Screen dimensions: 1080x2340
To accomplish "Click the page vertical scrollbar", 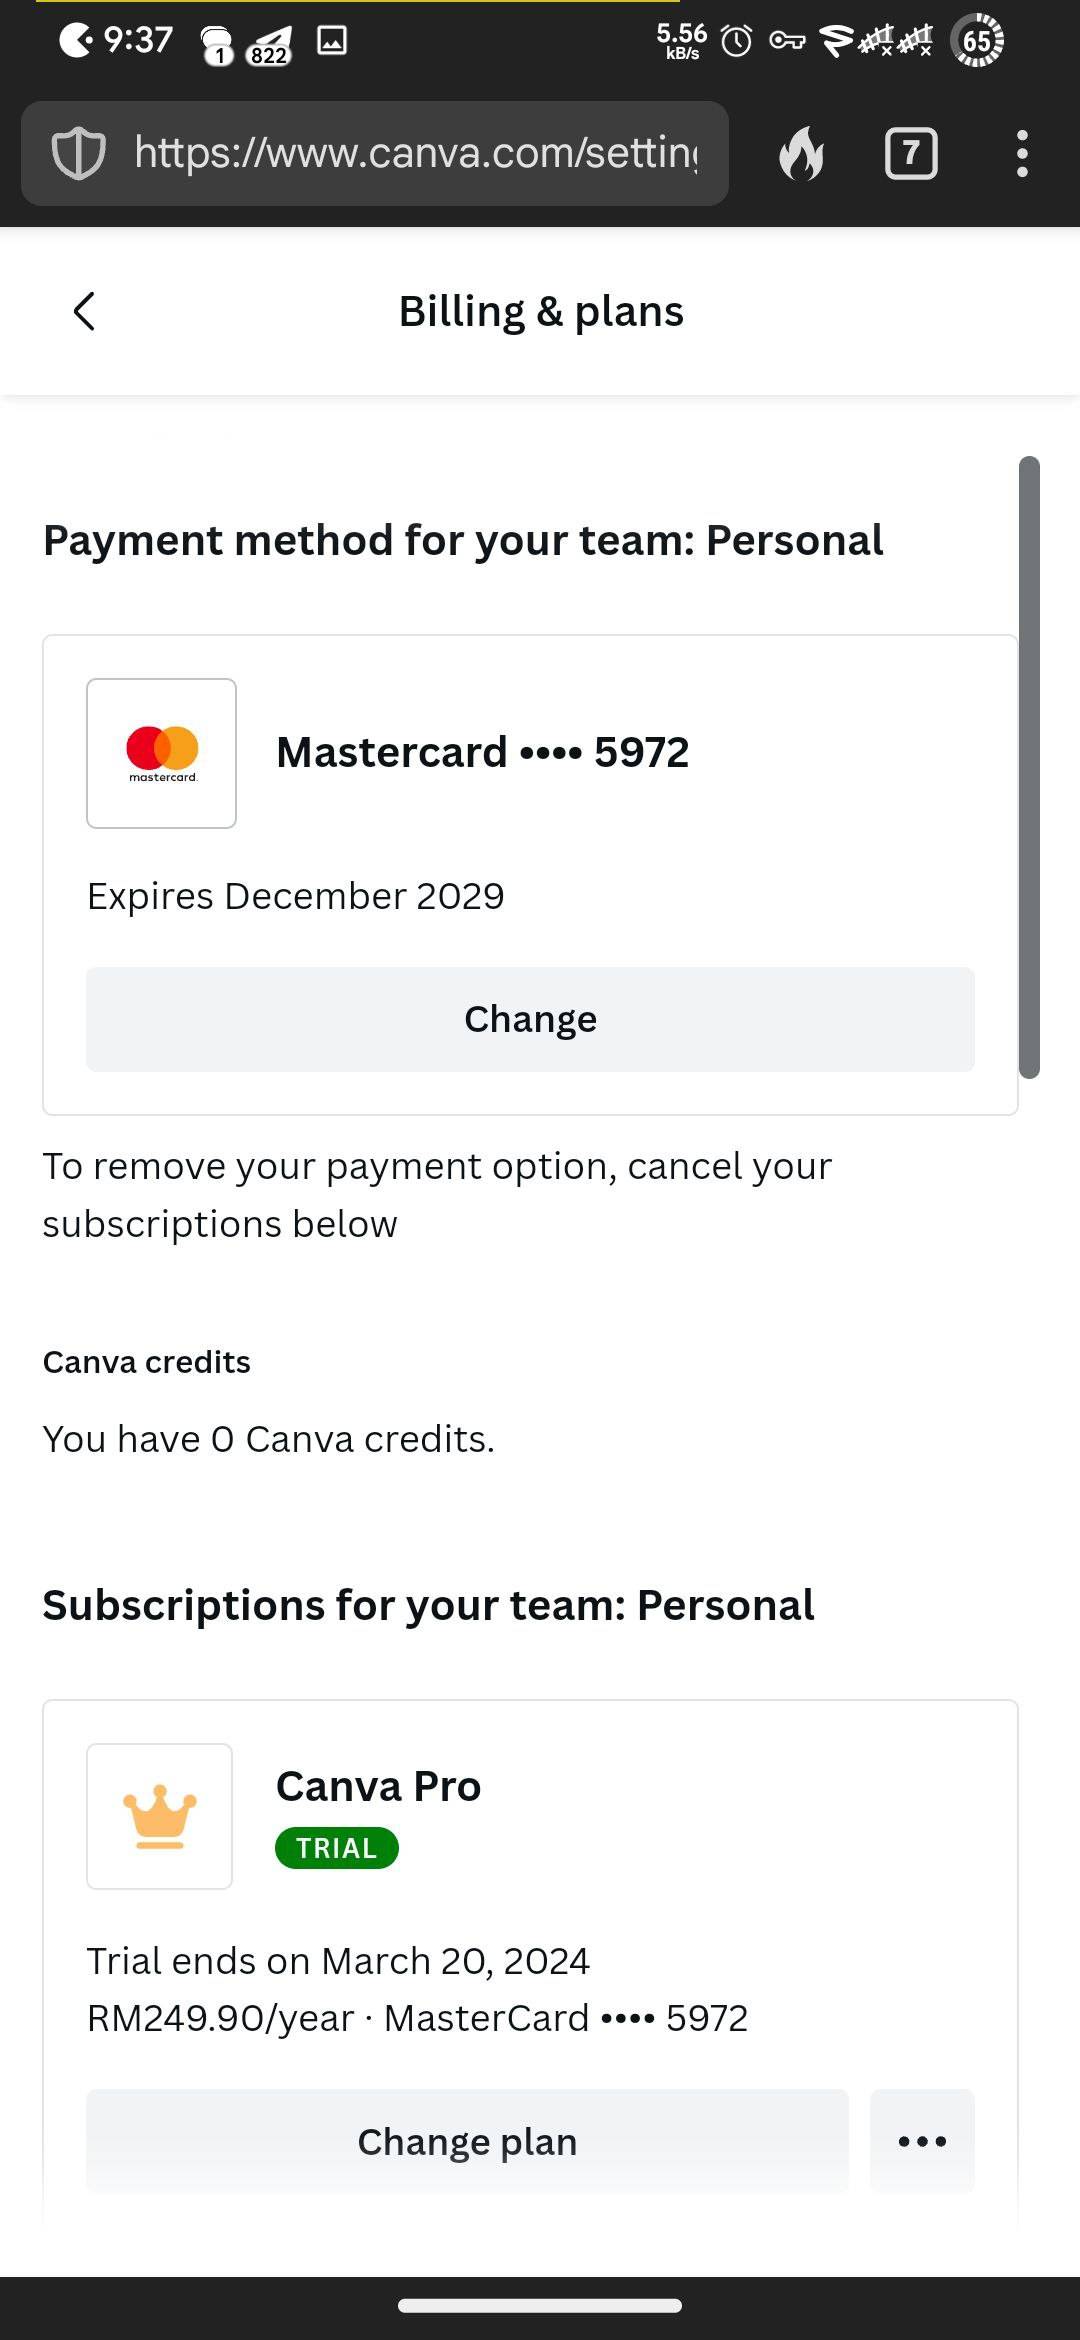I will [x=1029, y=767].
